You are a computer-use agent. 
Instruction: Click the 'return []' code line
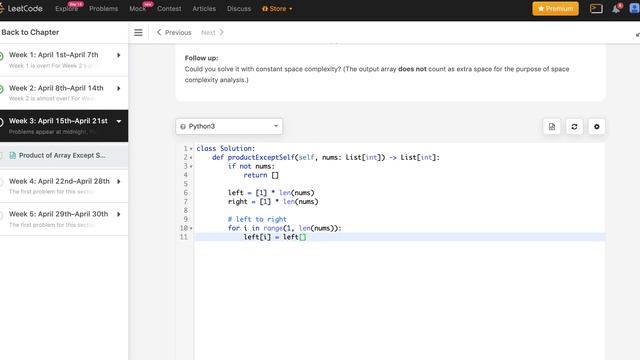pos(261,175)
